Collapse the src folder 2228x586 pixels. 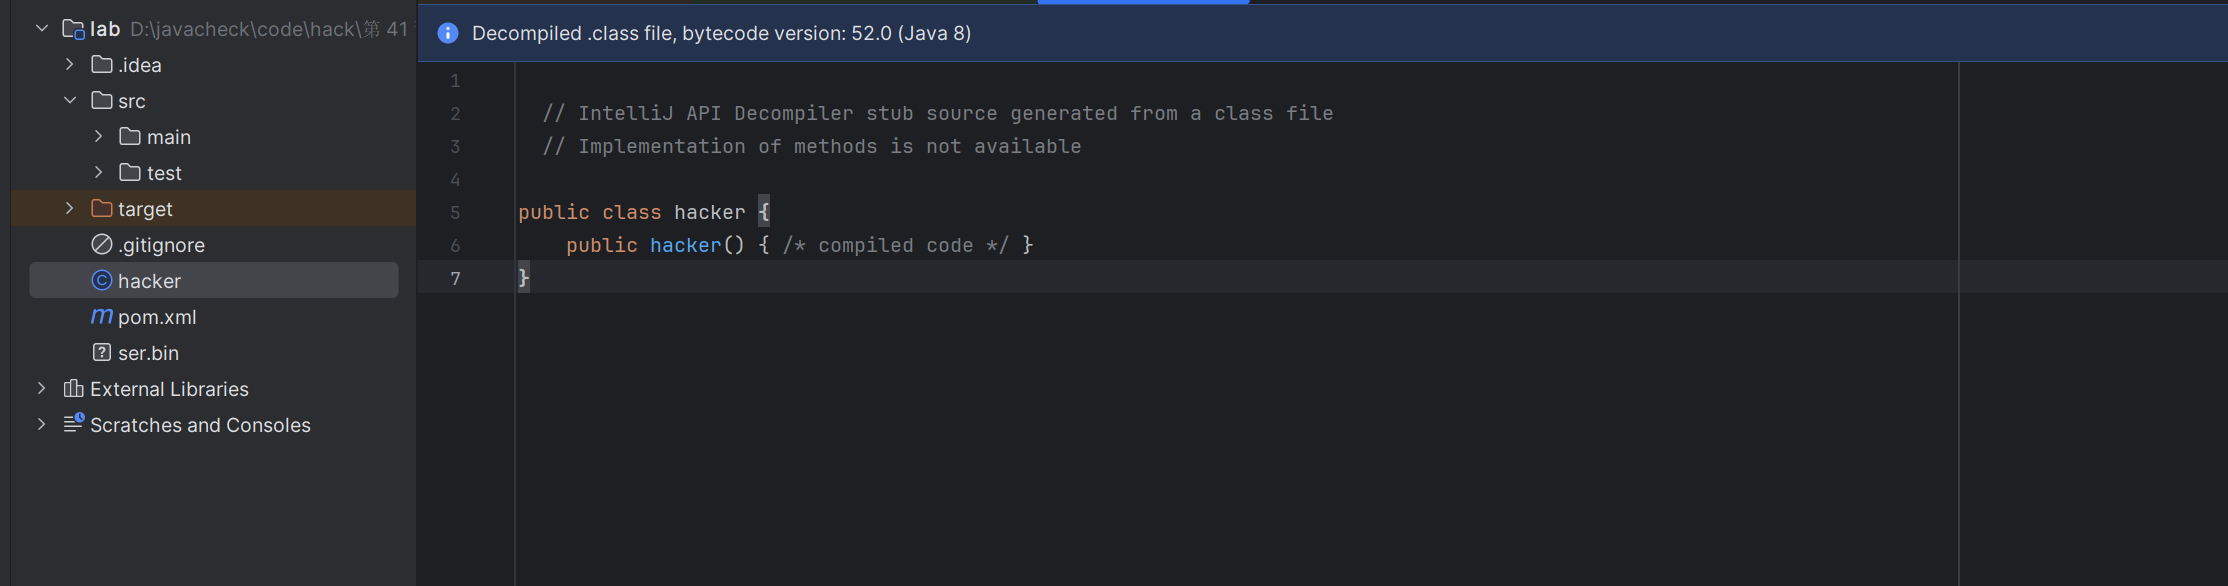click(x=70, y=101)
